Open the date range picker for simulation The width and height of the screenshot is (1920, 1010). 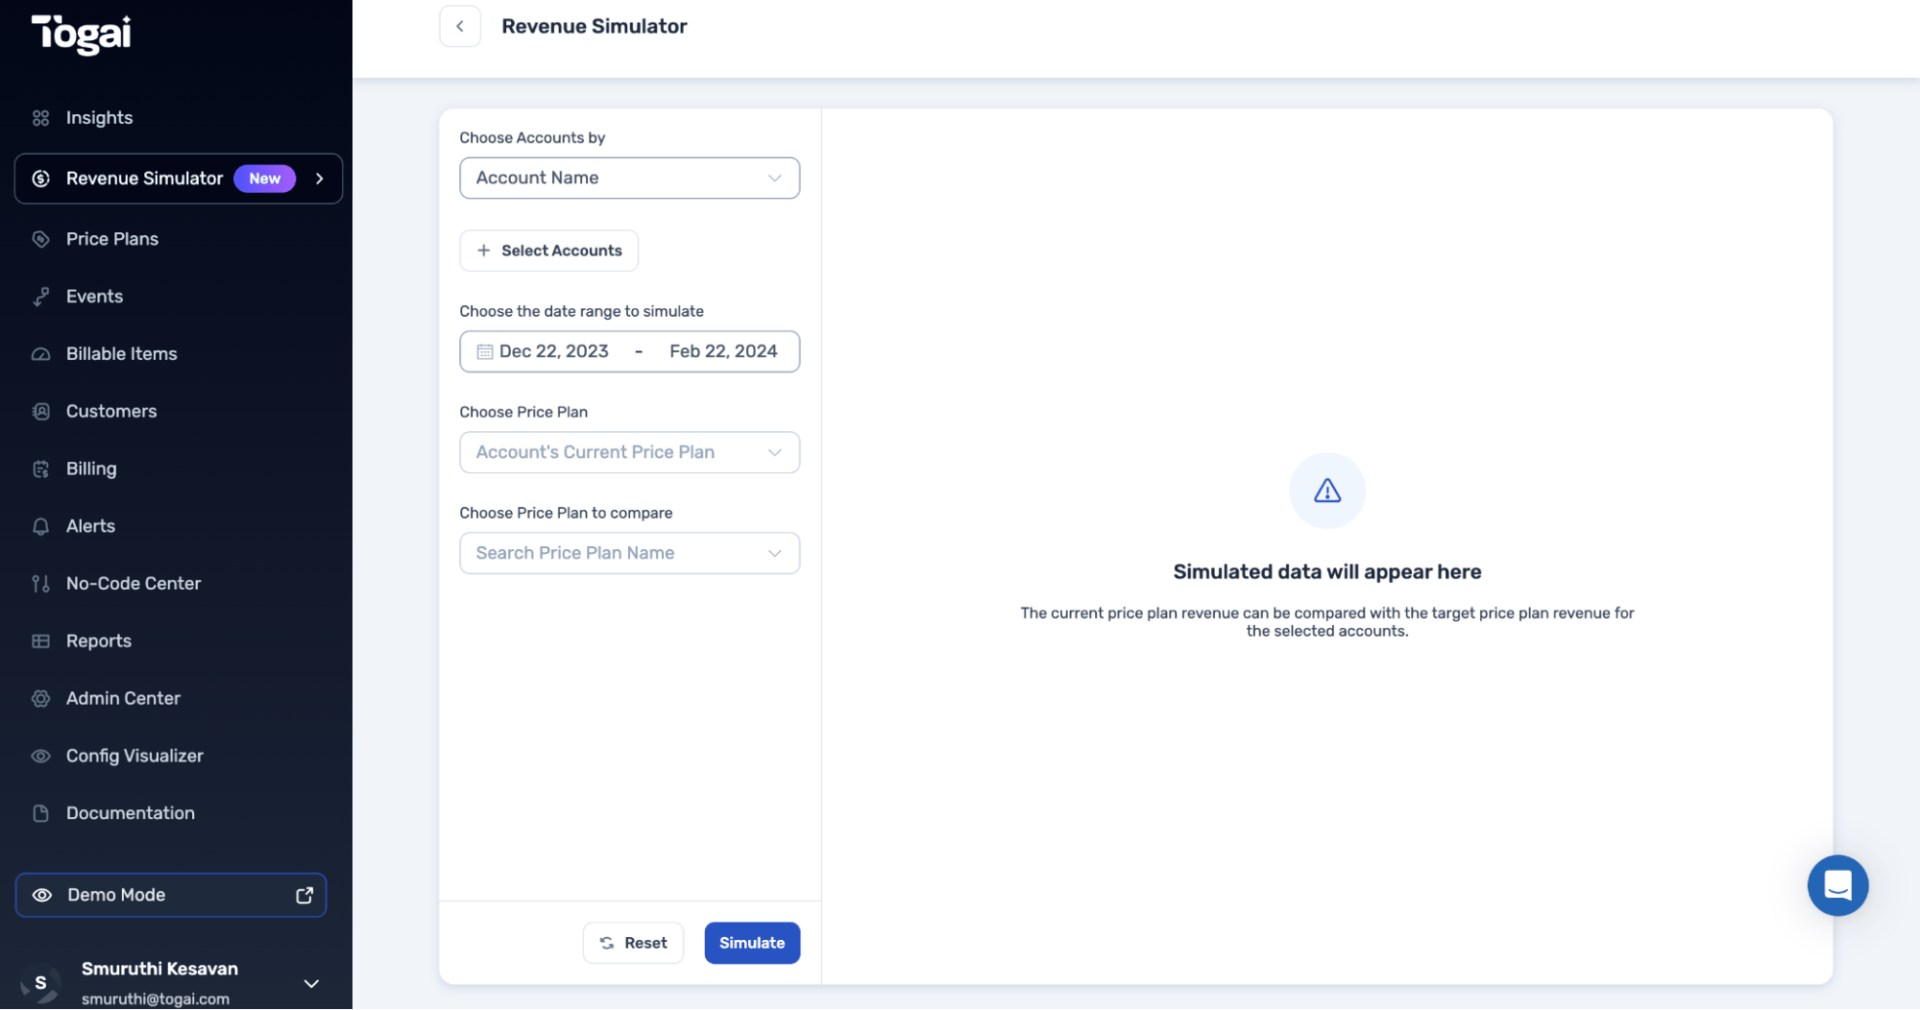pos(629,351)
